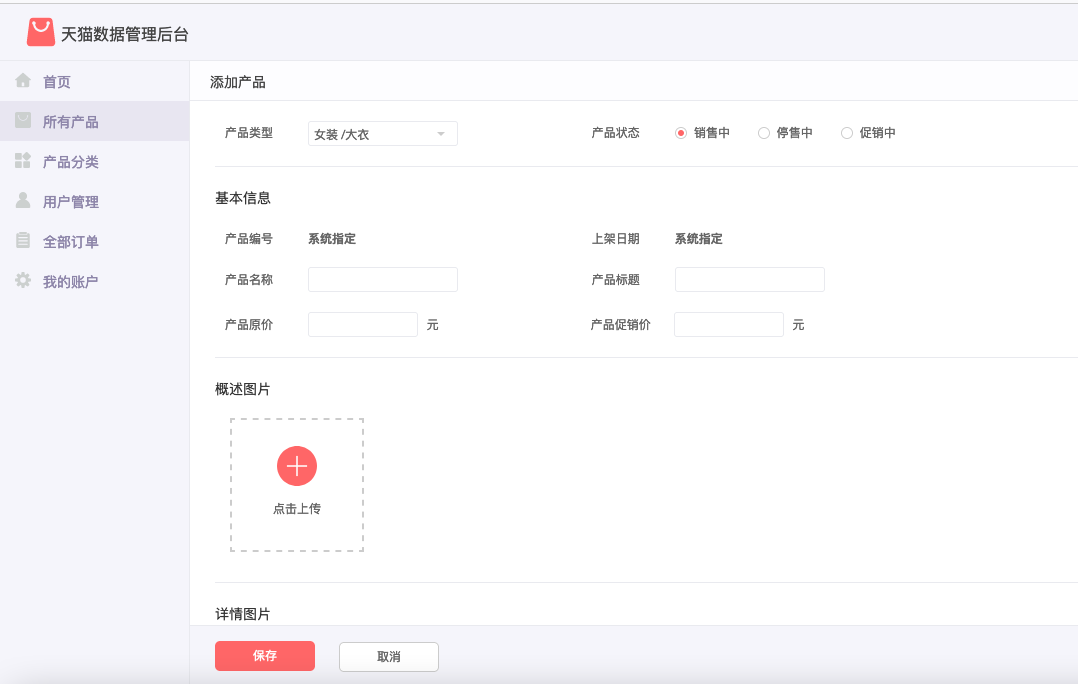Click 系统指定 next to 产品编号
This screenshot has width=1078, height=684.
(x=332, y=239)
